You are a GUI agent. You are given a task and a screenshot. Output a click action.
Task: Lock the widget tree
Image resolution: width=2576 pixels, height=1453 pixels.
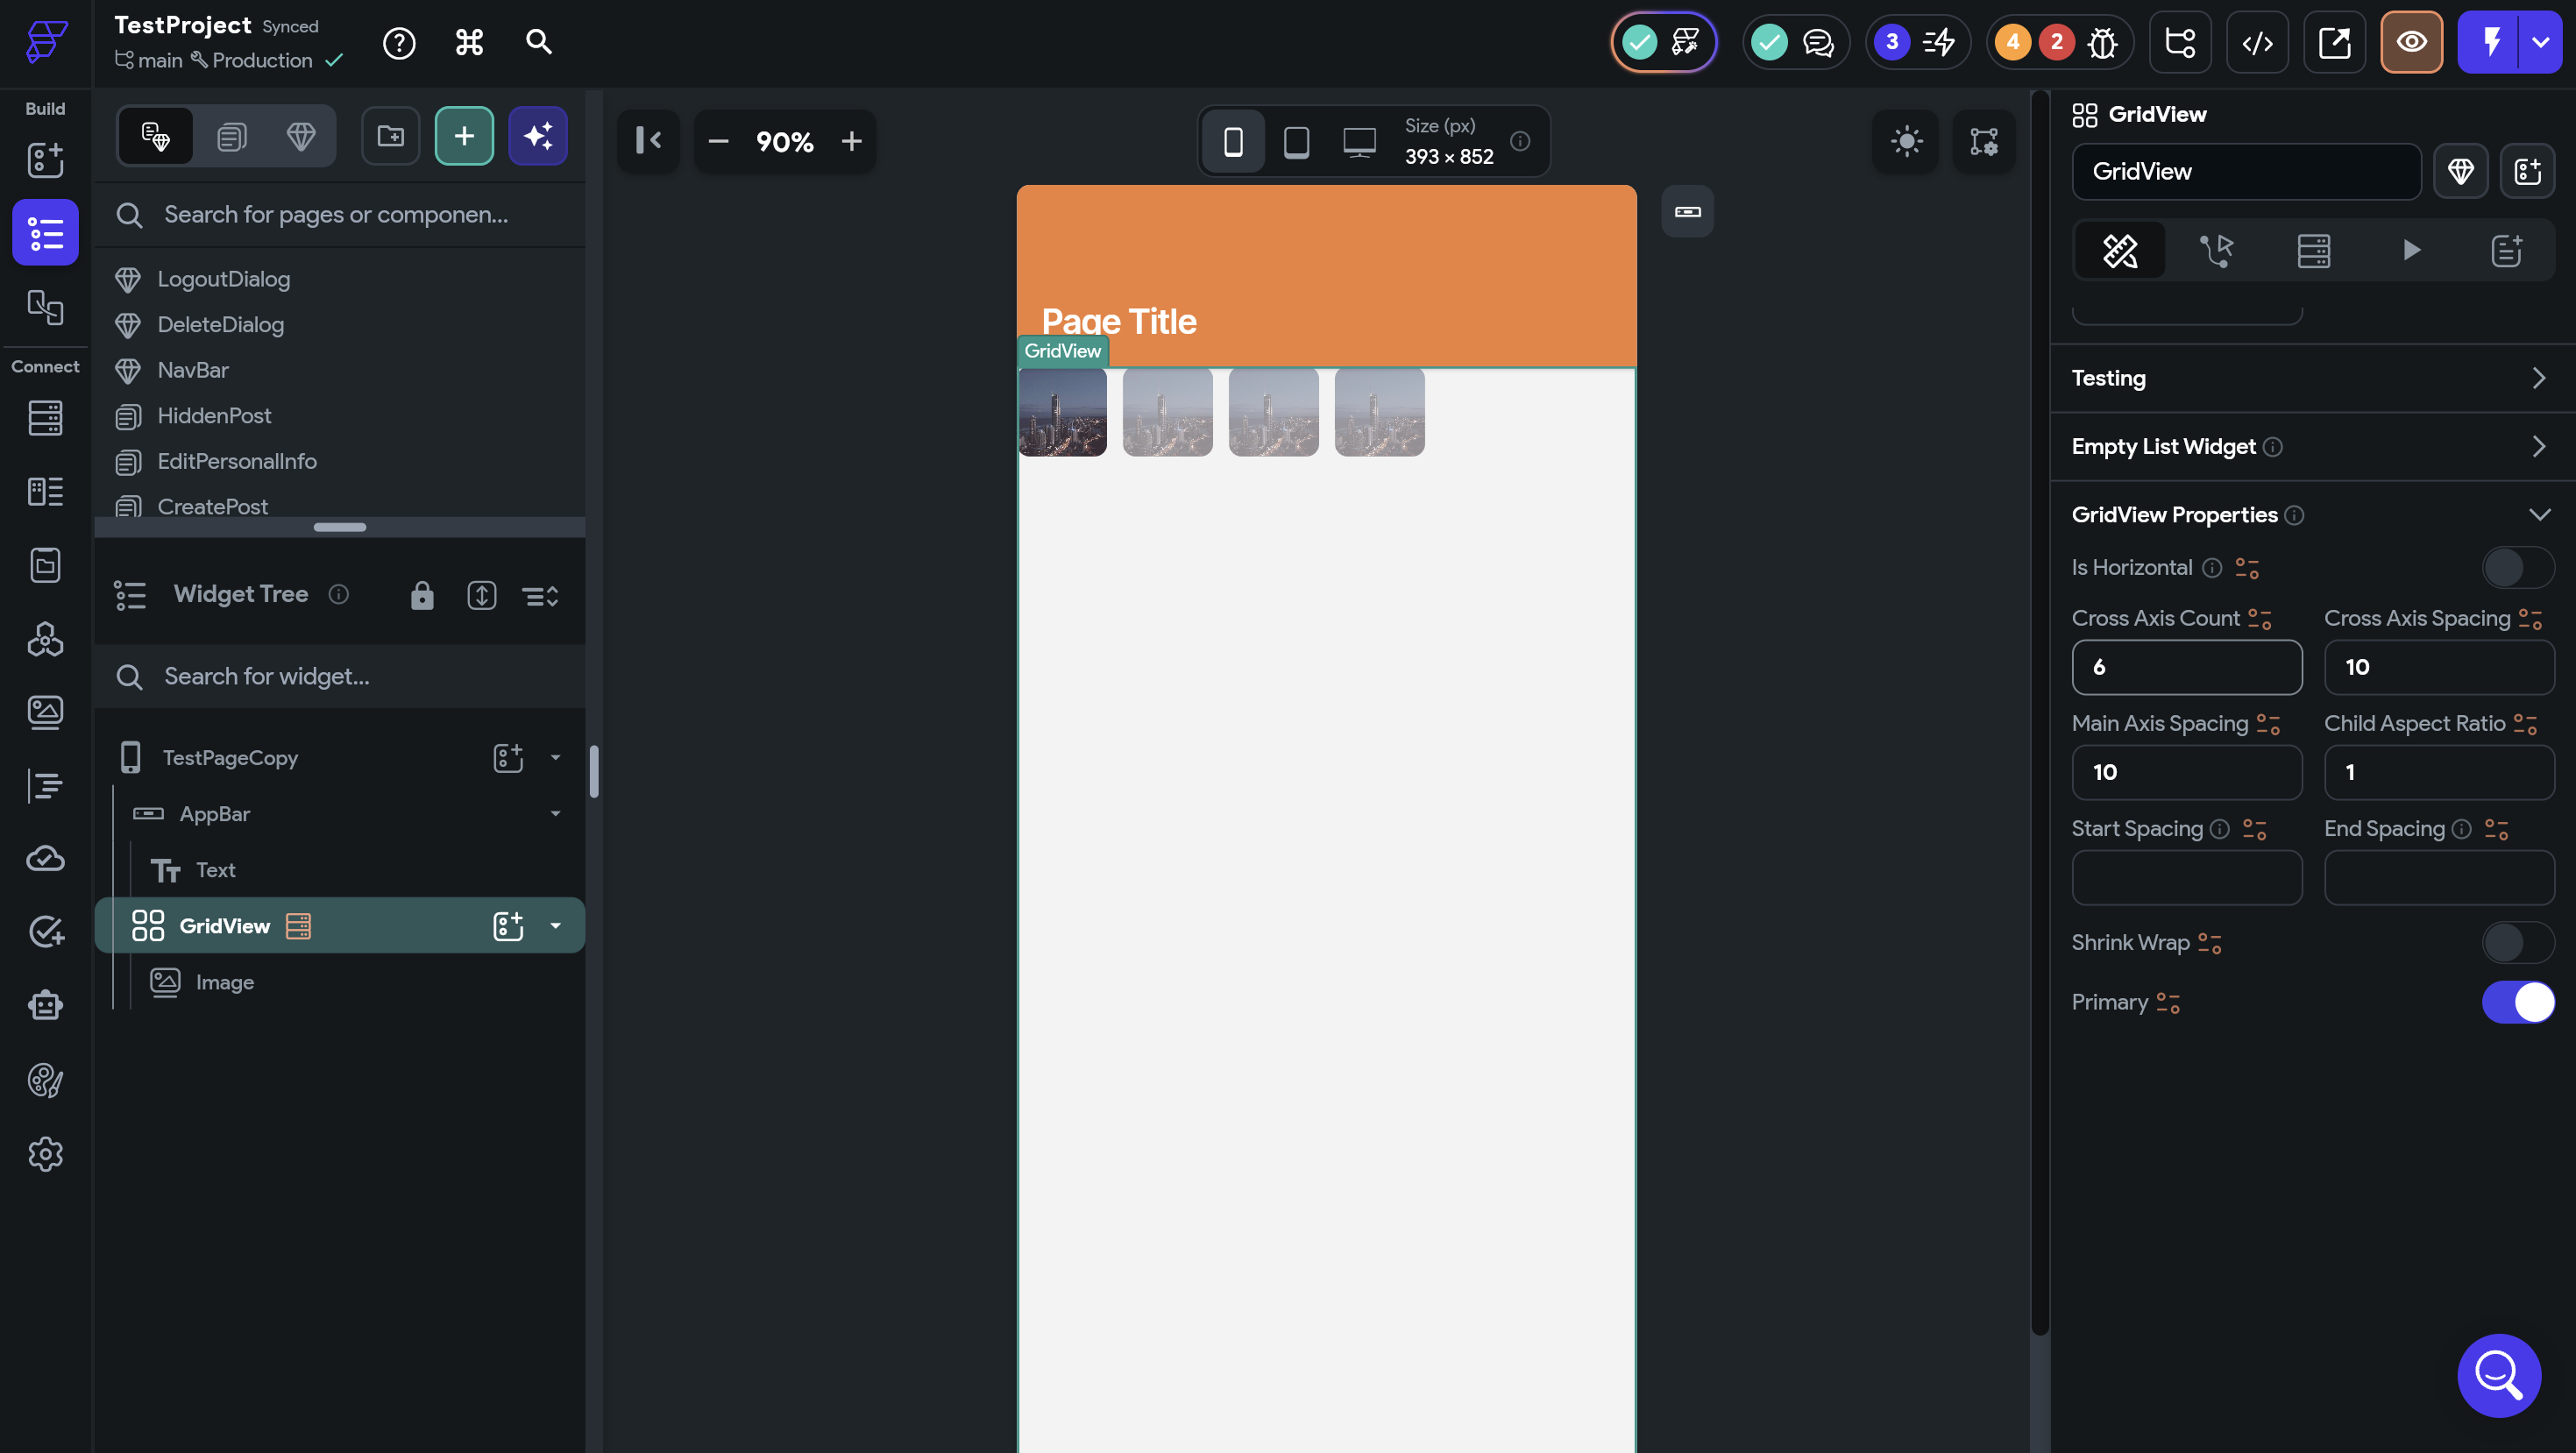pyautogui.click(x=422, y=595)
